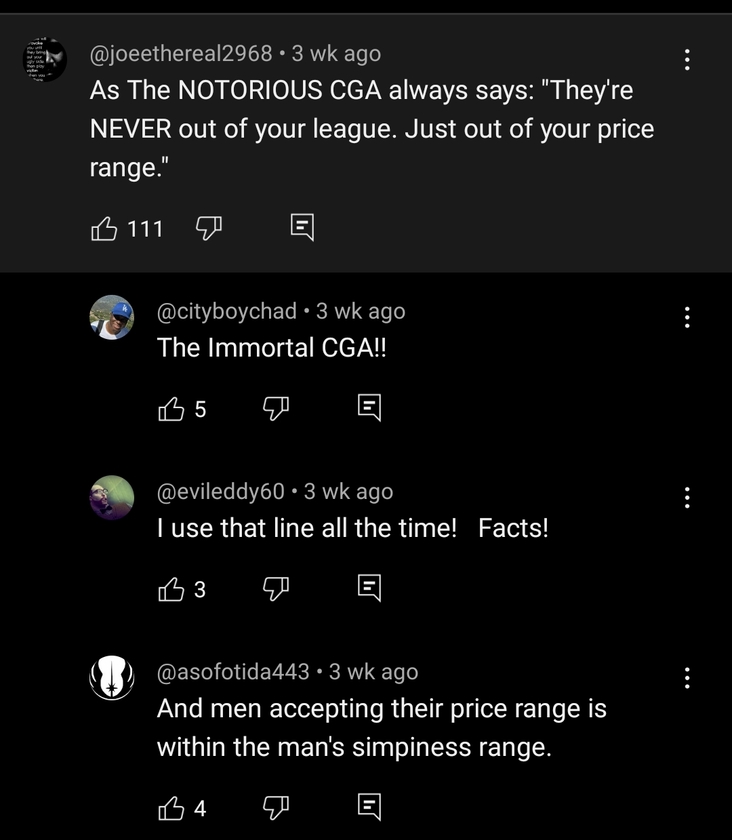Screen dimensions: 732x840
Task: Like @evileddy60's reply
Action: coord(171,589)
